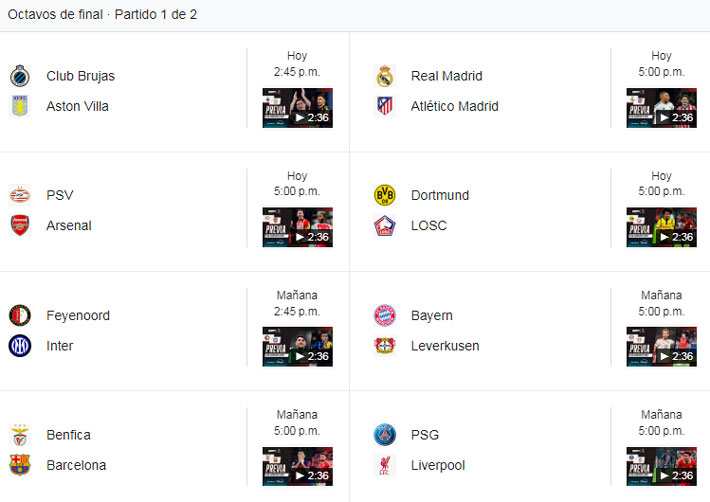Click the Real Madrid crest icon
The width and height of the screenshot is (710, 502).
(x=385, y=76)
